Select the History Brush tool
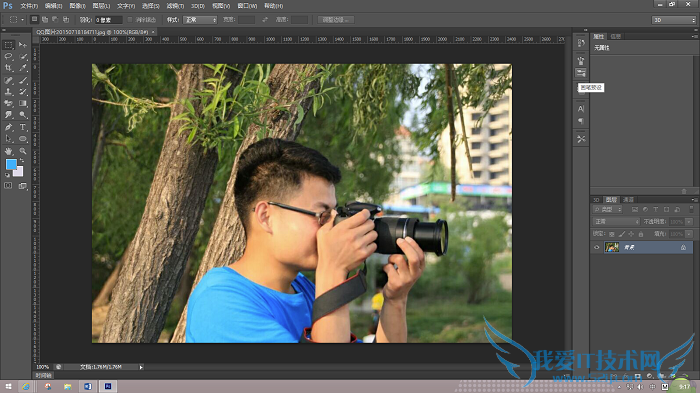Screen dimensions: 700x393 tap(23, 92)
